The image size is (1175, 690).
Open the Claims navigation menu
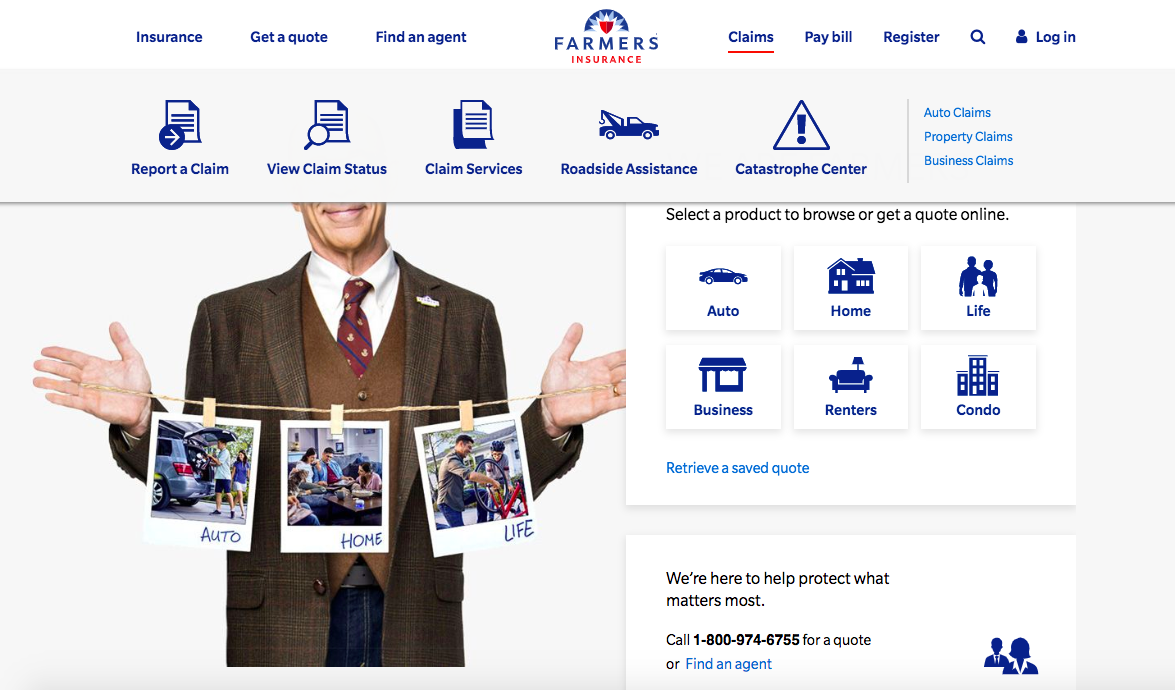pyautogui.click(x=751, y=37)
